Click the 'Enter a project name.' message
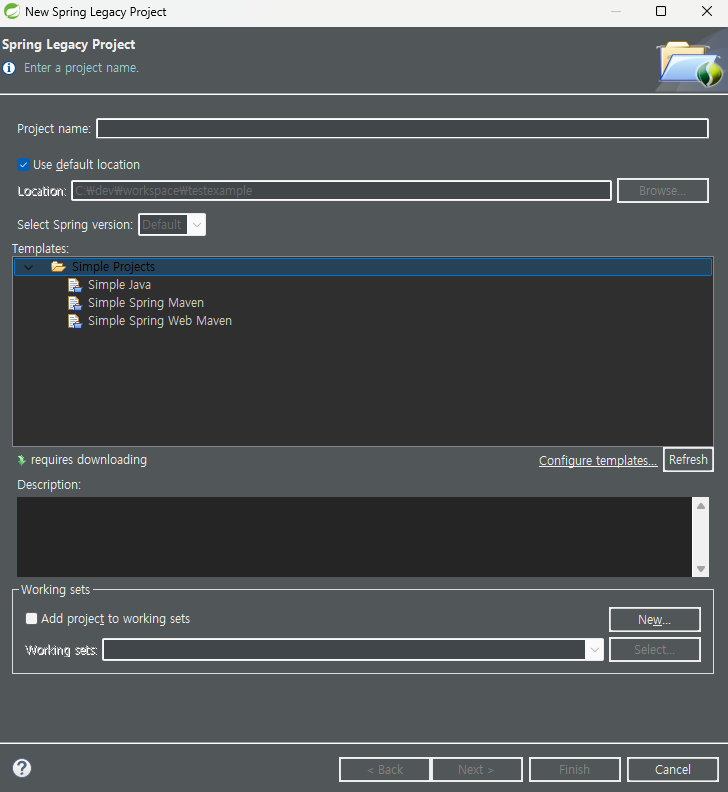The height and width of the screenshot is (792, 728). click(x=81, y=68)
